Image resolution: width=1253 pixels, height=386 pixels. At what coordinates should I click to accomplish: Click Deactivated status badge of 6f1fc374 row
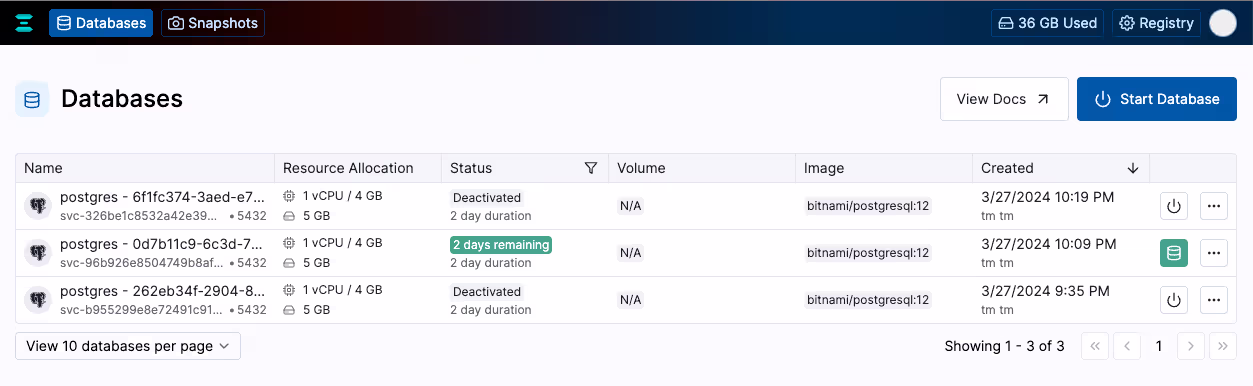coord(487,198)
